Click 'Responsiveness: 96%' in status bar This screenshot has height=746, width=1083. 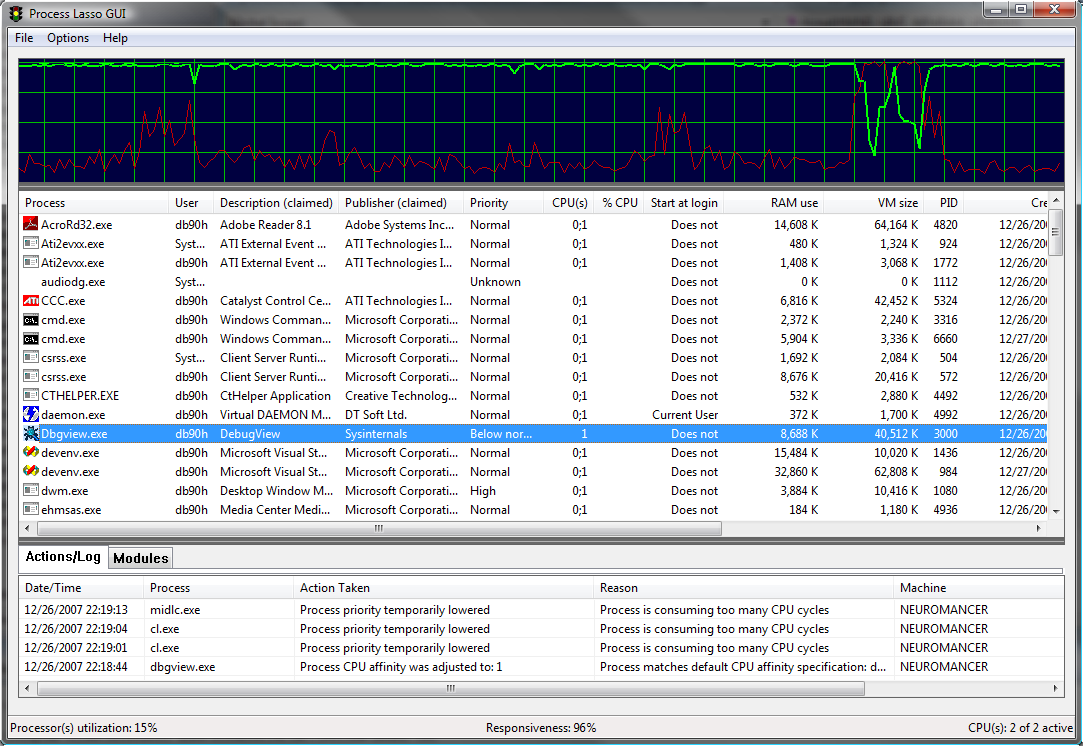coord(541,728)
